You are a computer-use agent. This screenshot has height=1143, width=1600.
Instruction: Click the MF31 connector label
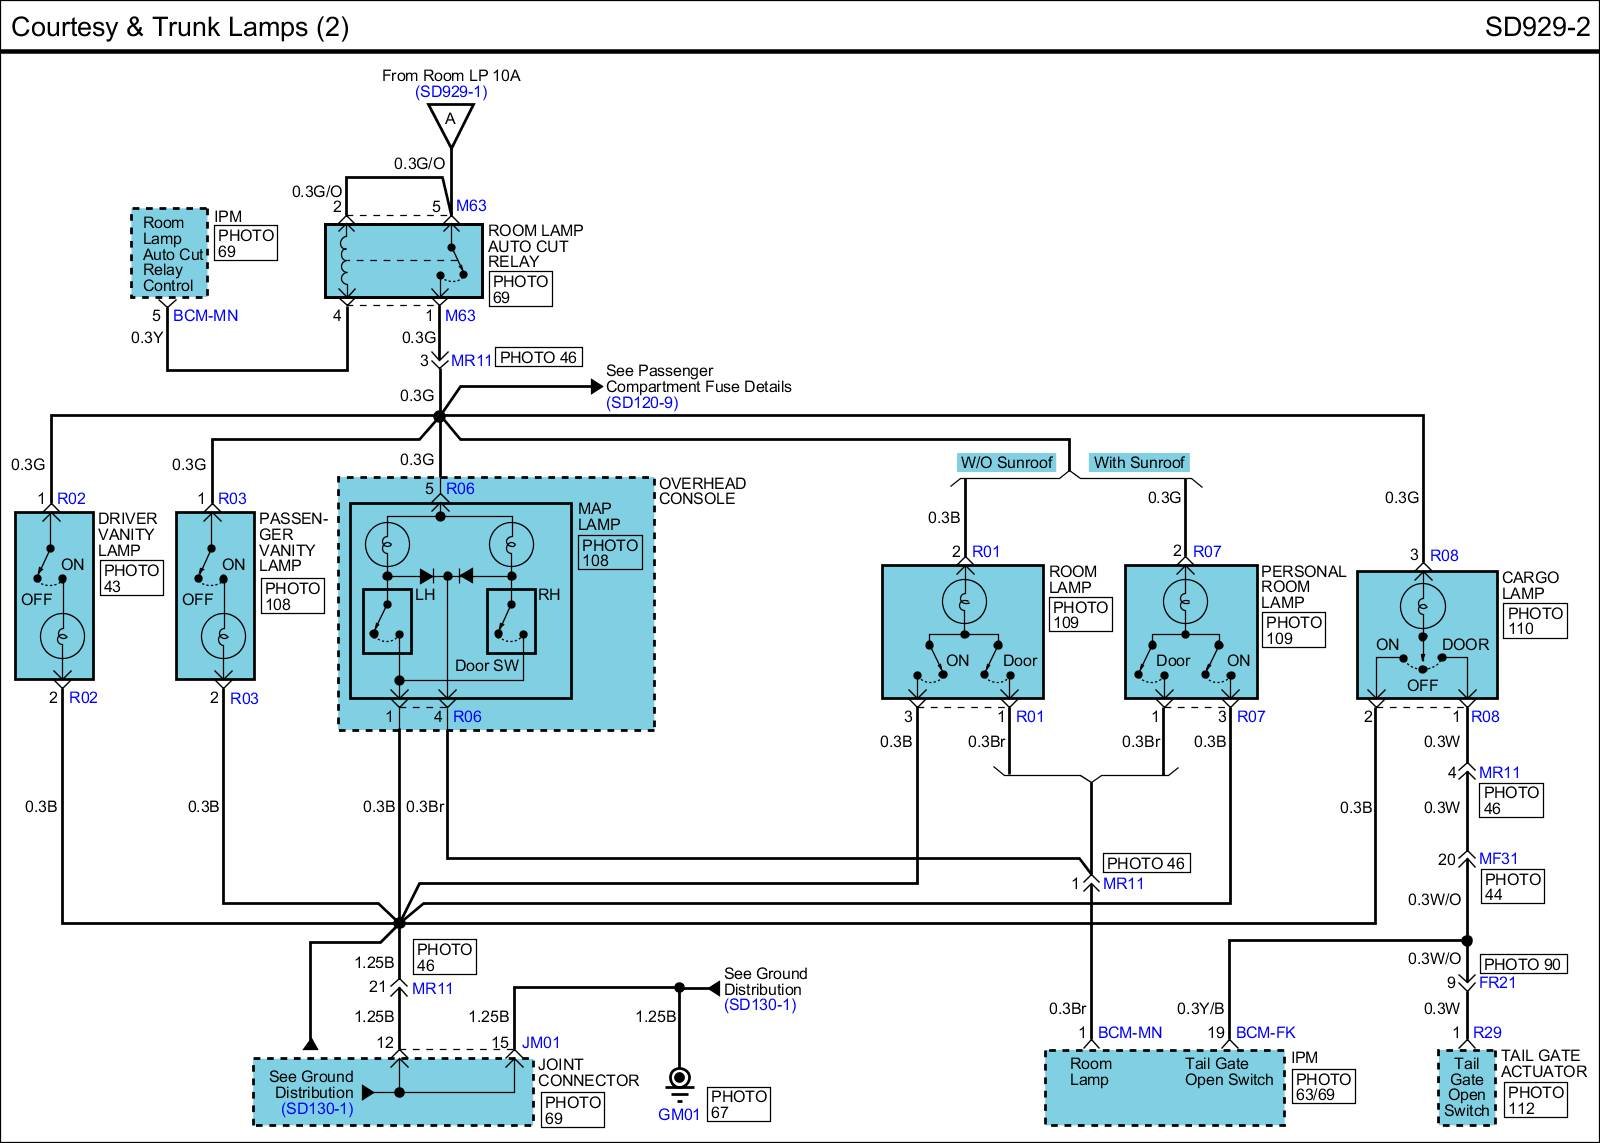click(x=1498, y=859)
